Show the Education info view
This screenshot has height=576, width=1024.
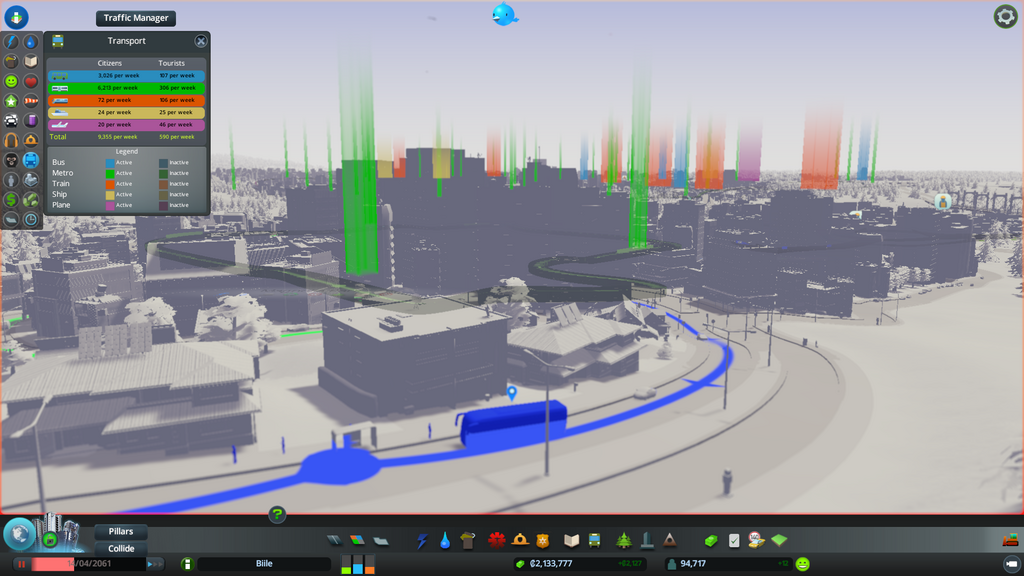pos(31,61)
